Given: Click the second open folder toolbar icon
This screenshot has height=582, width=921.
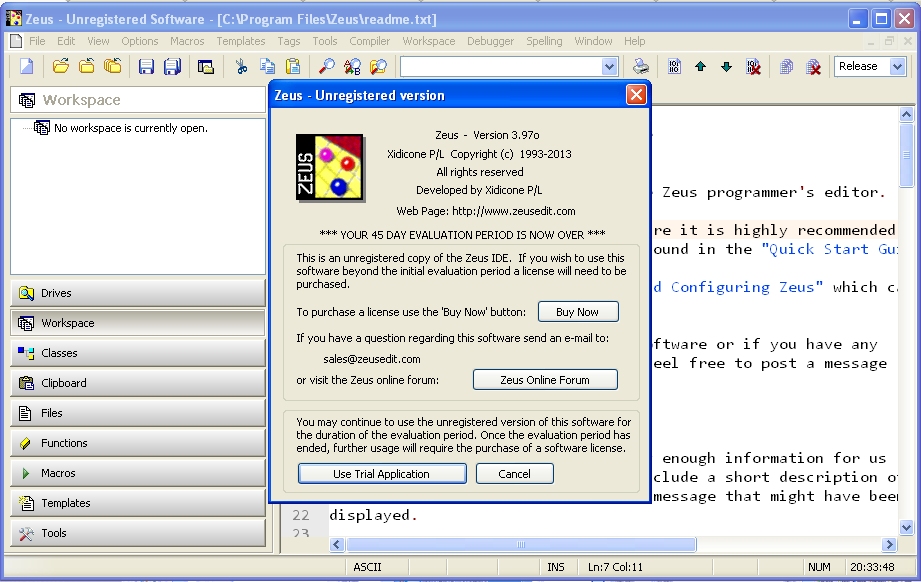Looking at the screenshot, I should 86,66.
